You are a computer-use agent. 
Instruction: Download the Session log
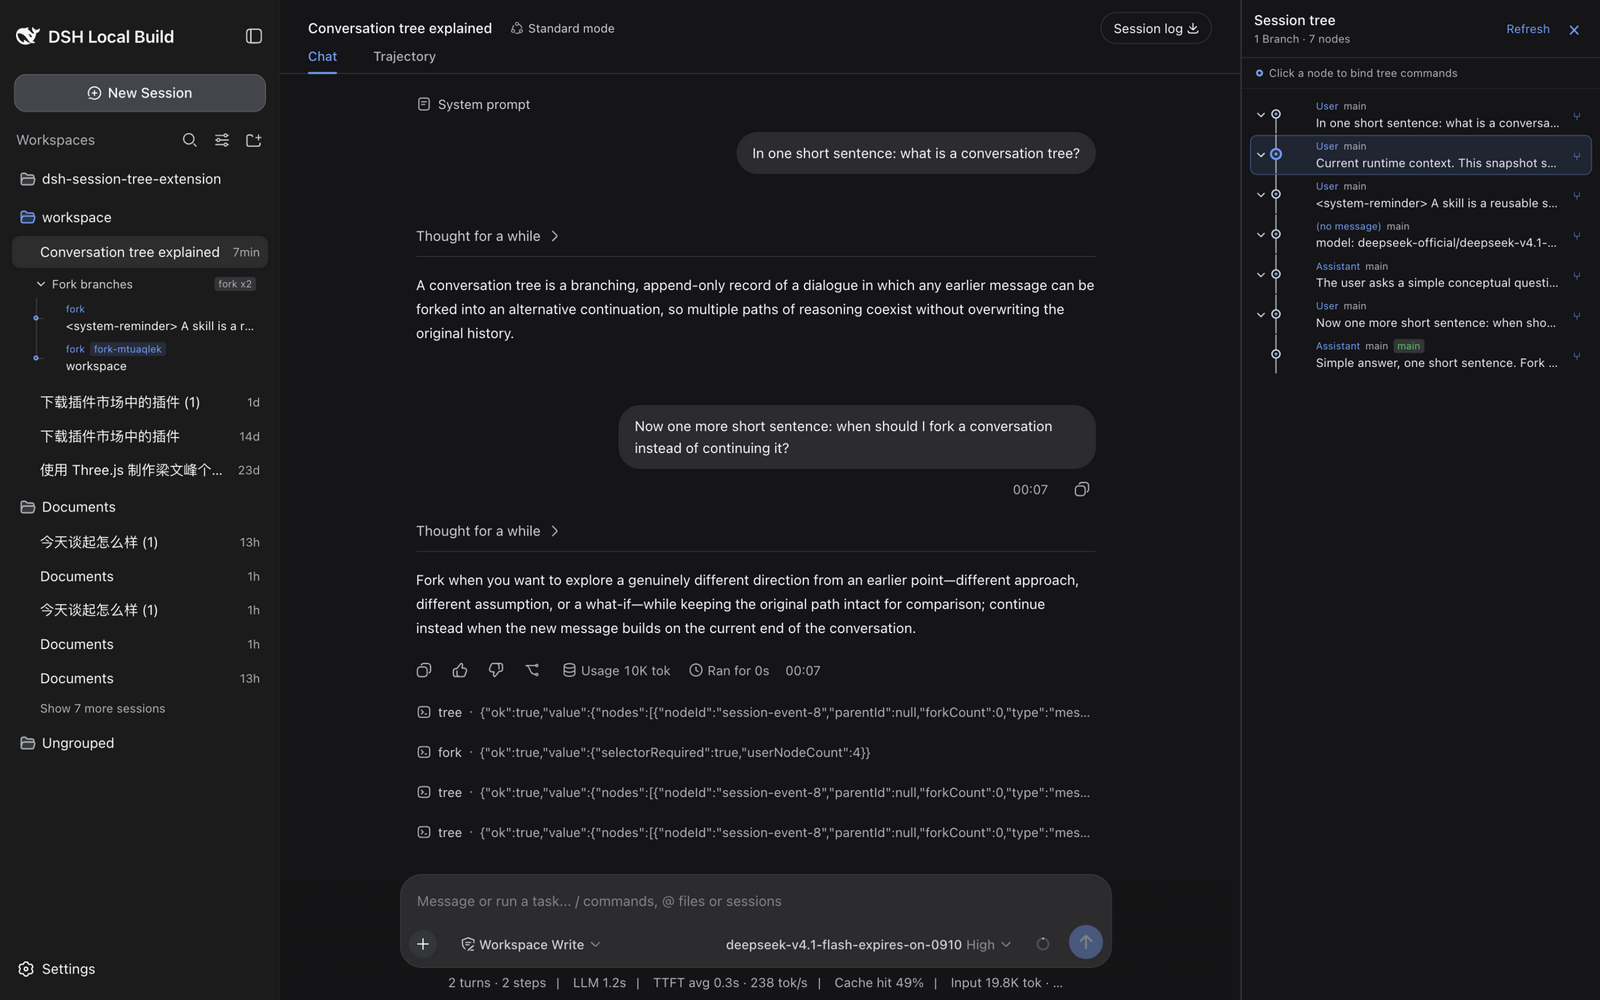click(x=1155, y=28)
